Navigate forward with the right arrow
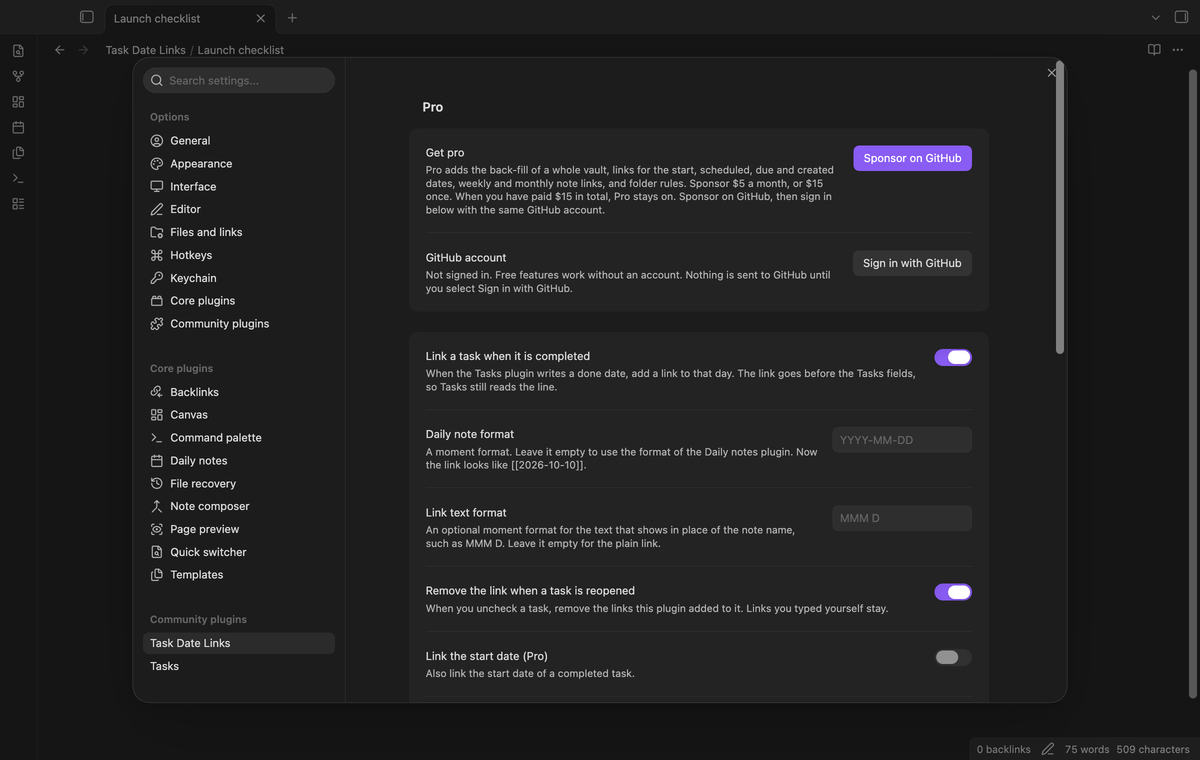The height and width of the screenshot is (760, 1200). [83, 50]
